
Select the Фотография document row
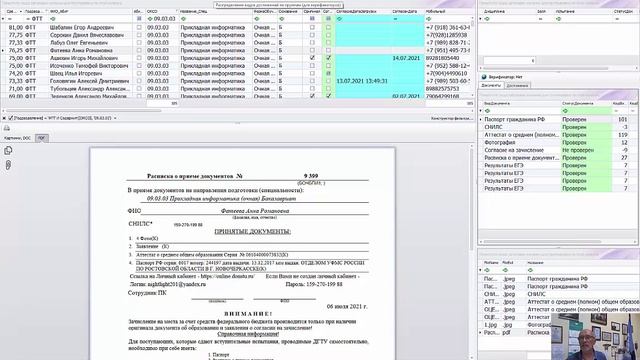click(x=559, y=142)
